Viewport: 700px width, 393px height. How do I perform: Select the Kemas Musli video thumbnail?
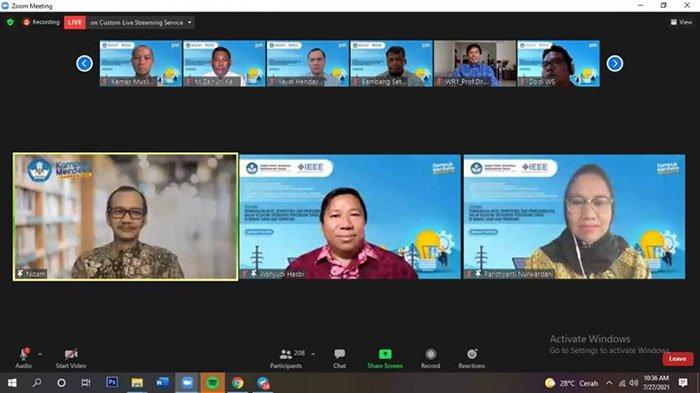[x=141, y=63]
